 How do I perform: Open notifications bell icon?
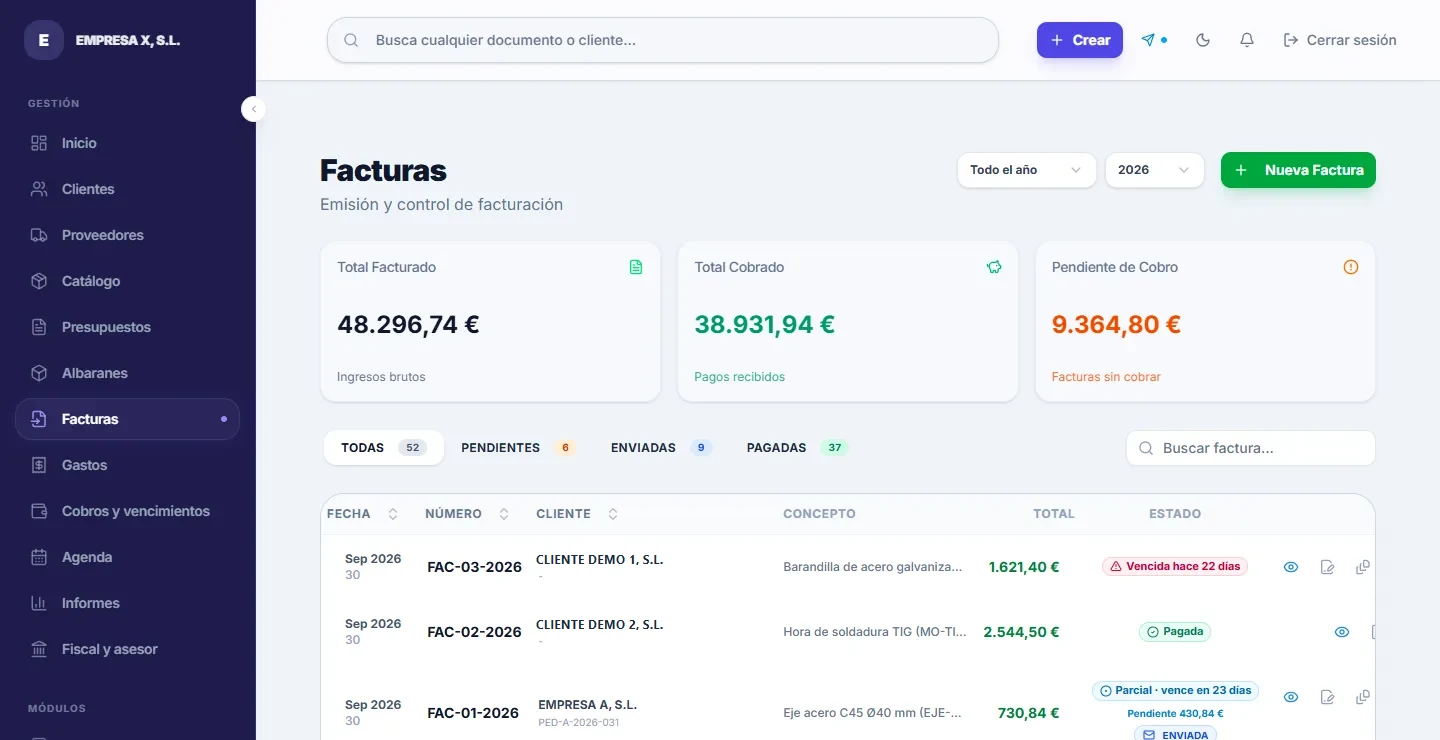1247,40
